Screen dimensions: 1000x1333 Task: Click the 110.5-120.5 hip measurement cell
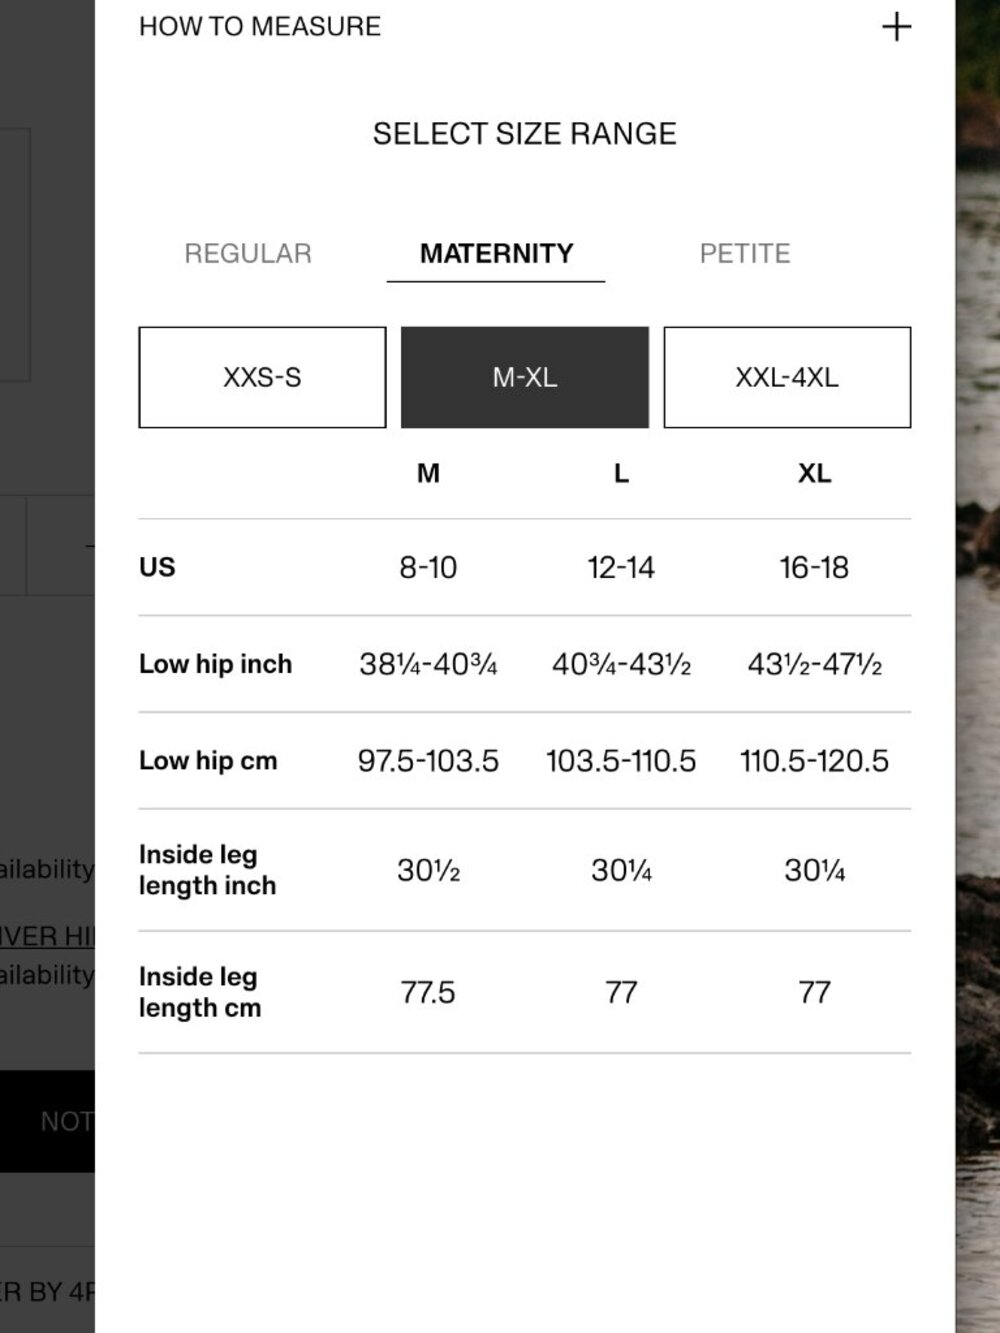pyautogui.click(x=814, y=761)
